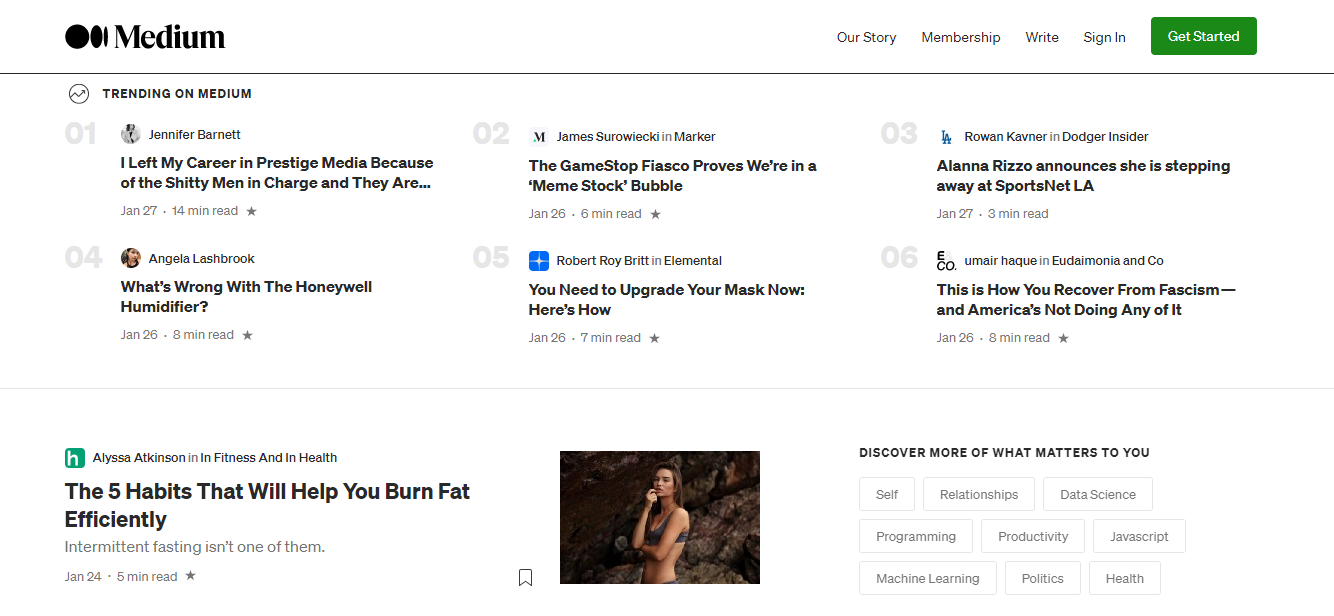
Task: Click Angela Lashbrook's avatar
Action: coord(131,258)
